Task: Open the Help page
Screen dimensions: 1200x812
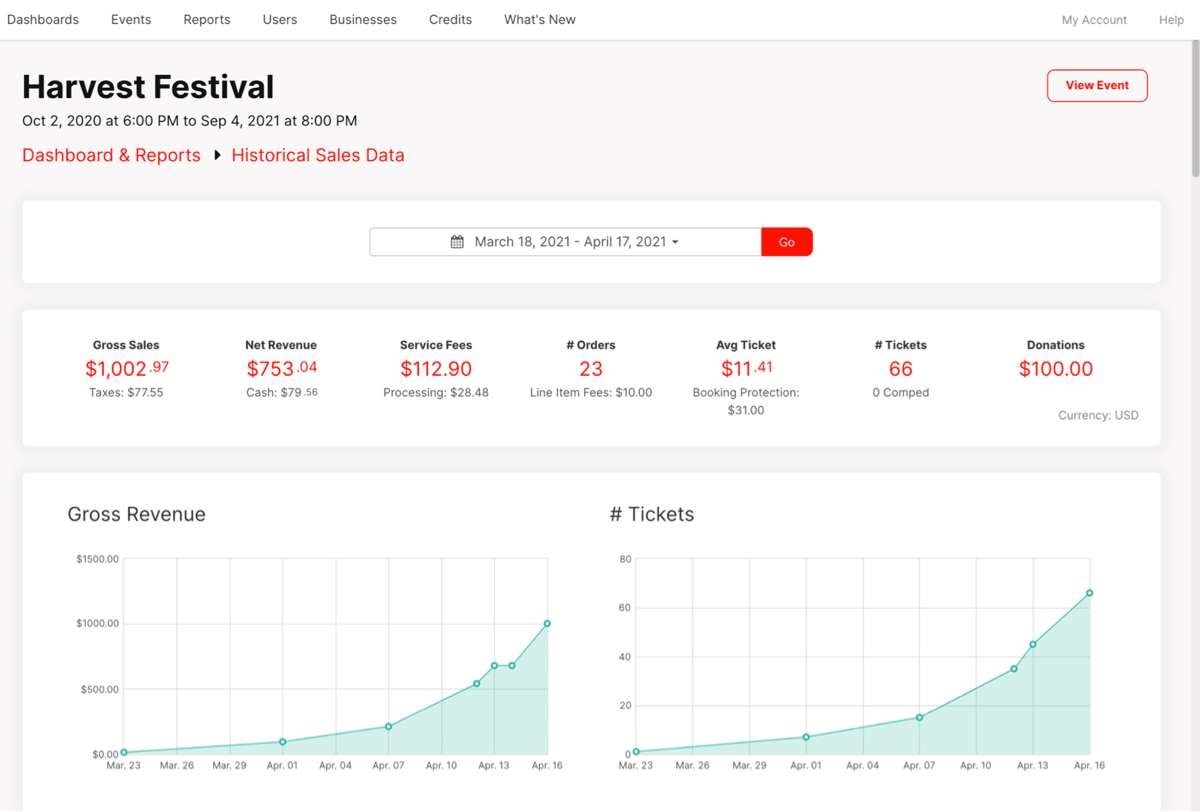Action: coord(1170,19)
